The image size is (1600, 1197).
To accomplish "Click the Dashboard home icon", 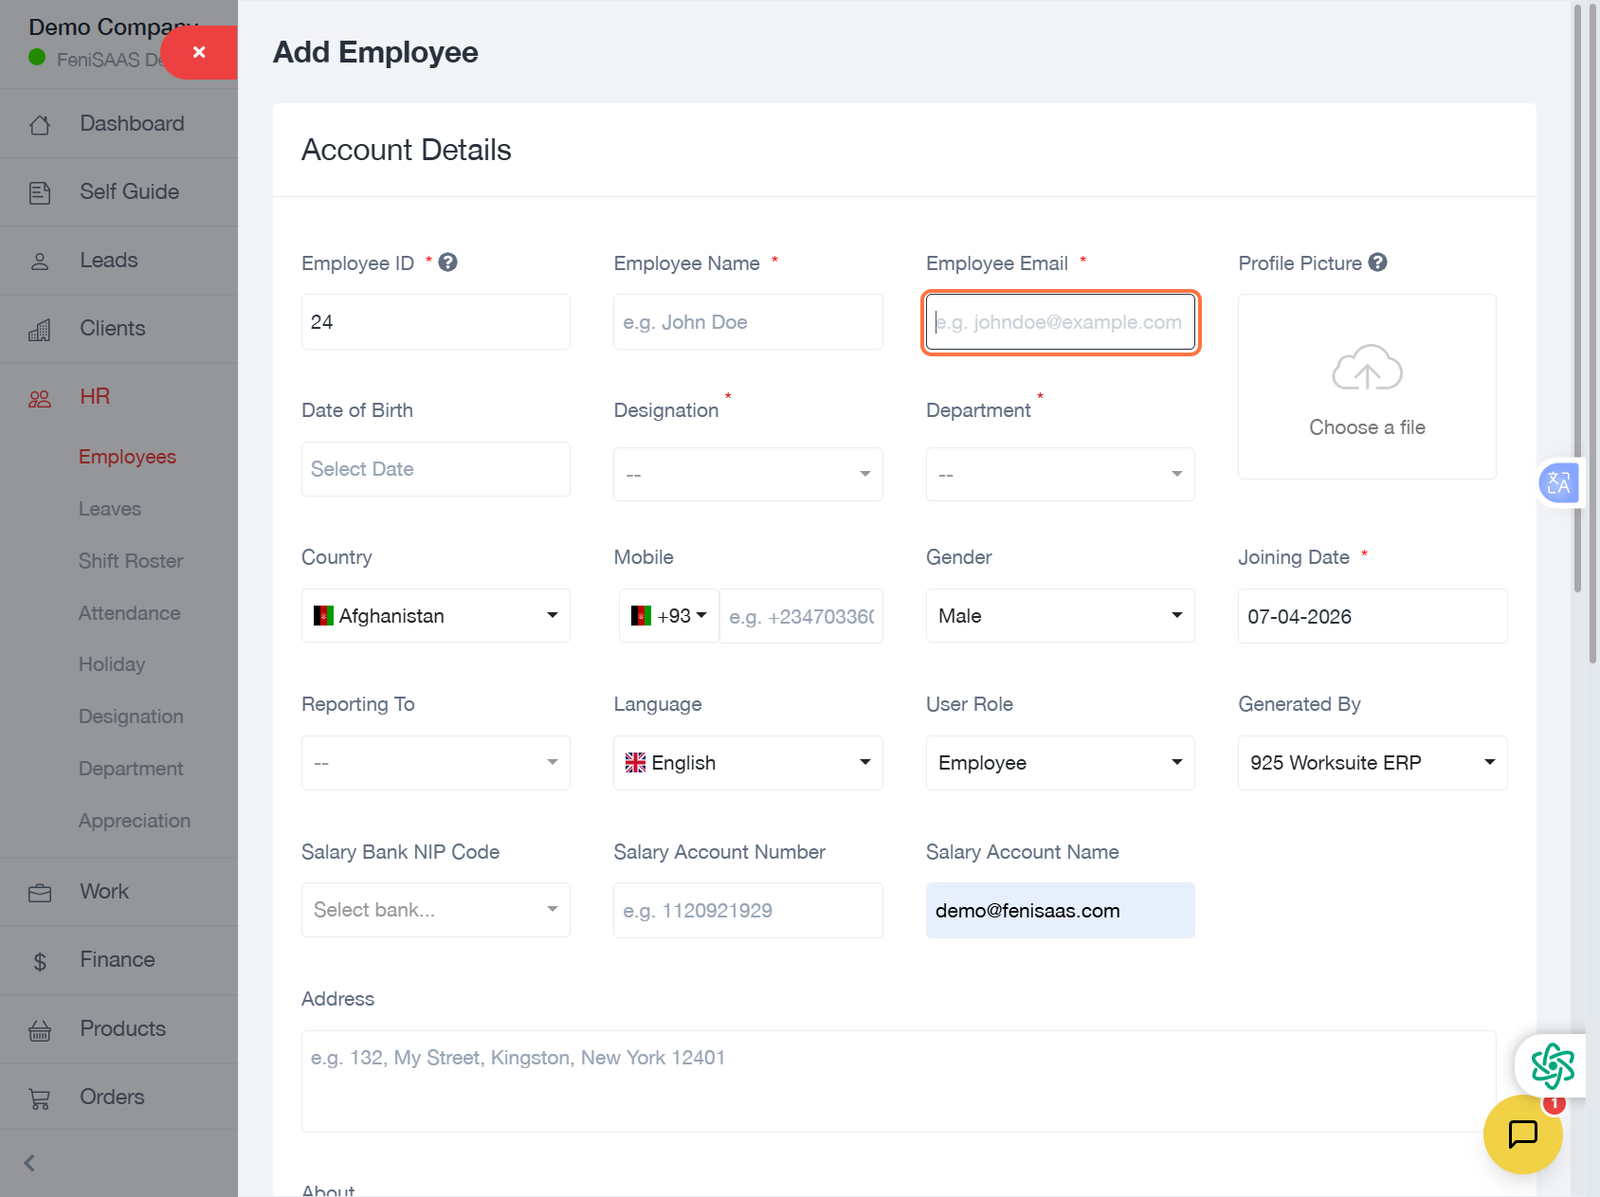I will 40,125.
